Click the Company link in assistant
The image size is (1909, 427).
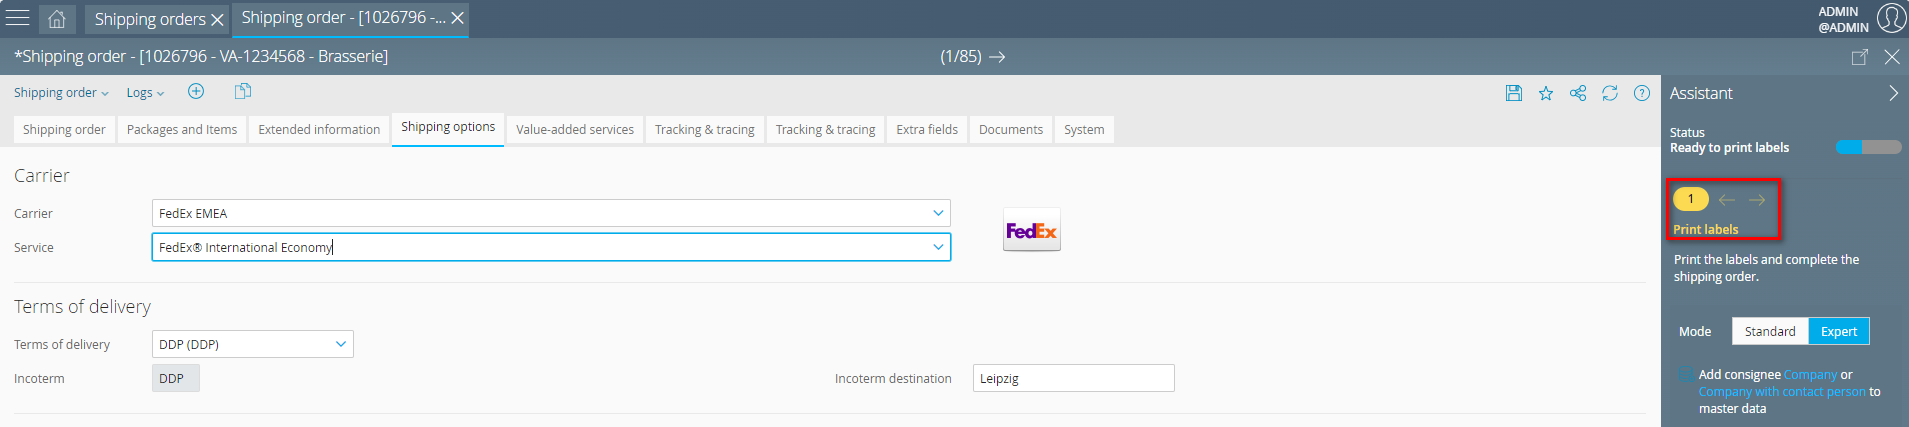(x=1810, y=375)
